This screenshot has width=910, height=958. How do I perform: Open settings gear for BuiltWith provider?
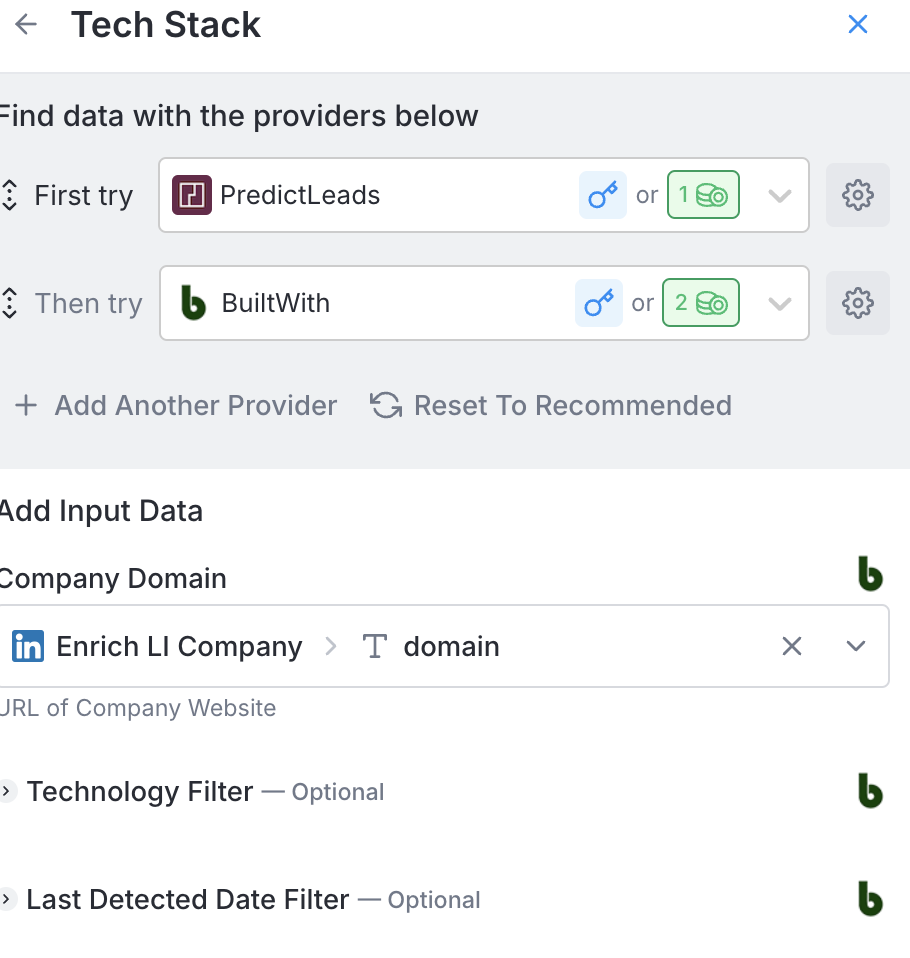pos(857,303)
